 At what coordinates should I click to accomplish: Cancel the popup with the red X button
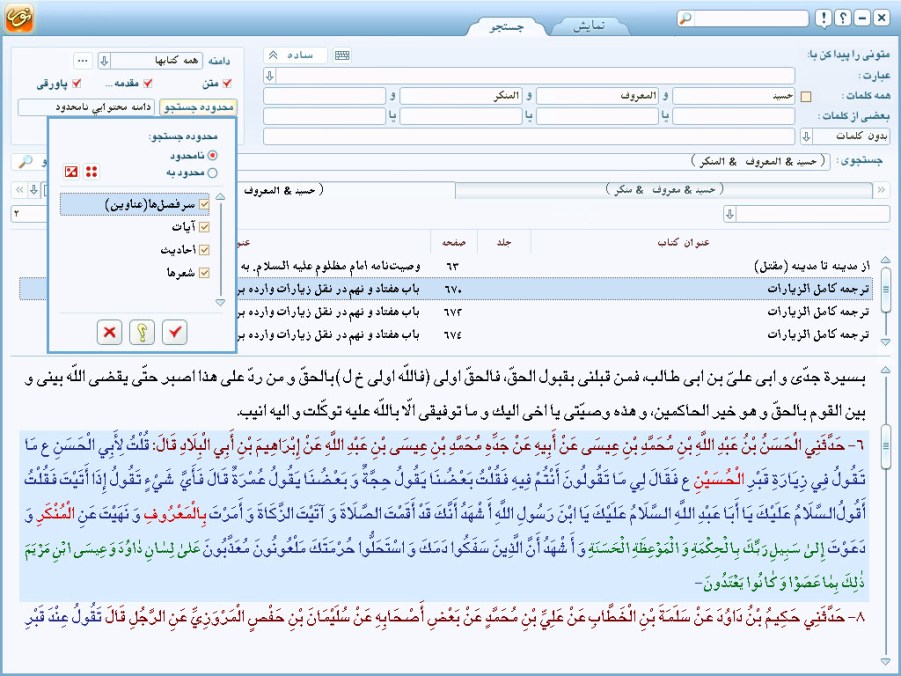click(x=109, y=332)
